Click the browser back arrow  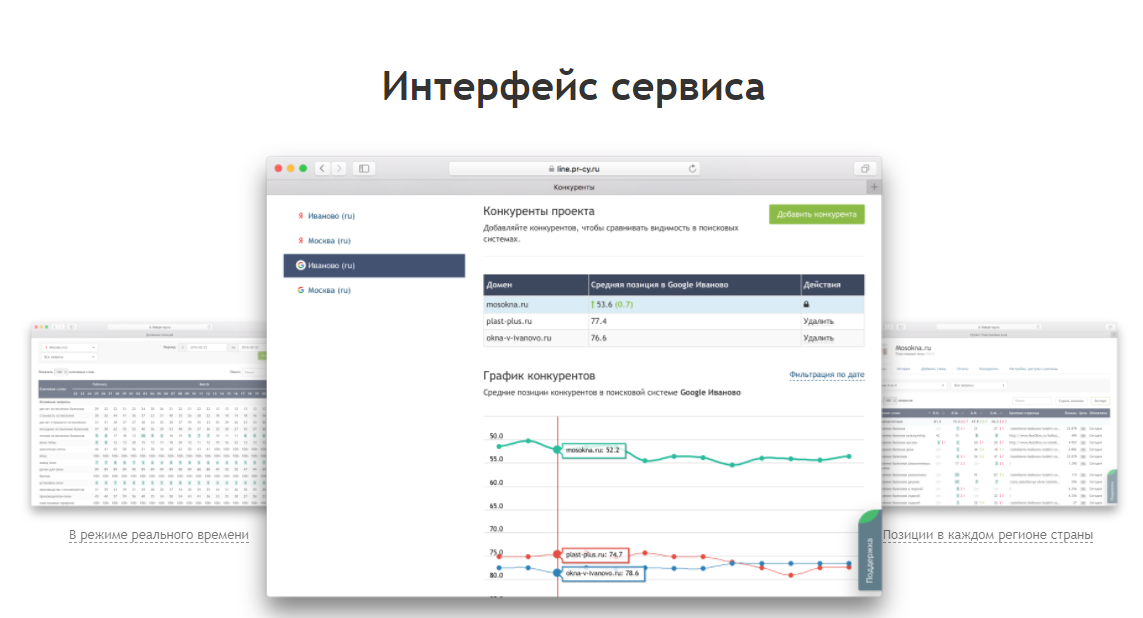tap(321, 168)
